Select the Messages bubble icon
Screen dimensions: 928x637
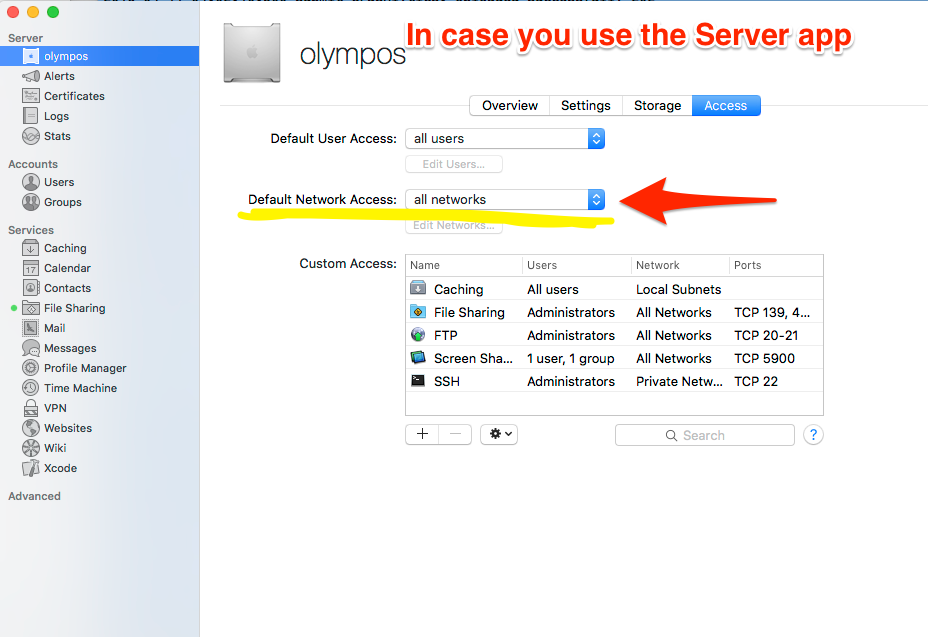tap(31, 348)
